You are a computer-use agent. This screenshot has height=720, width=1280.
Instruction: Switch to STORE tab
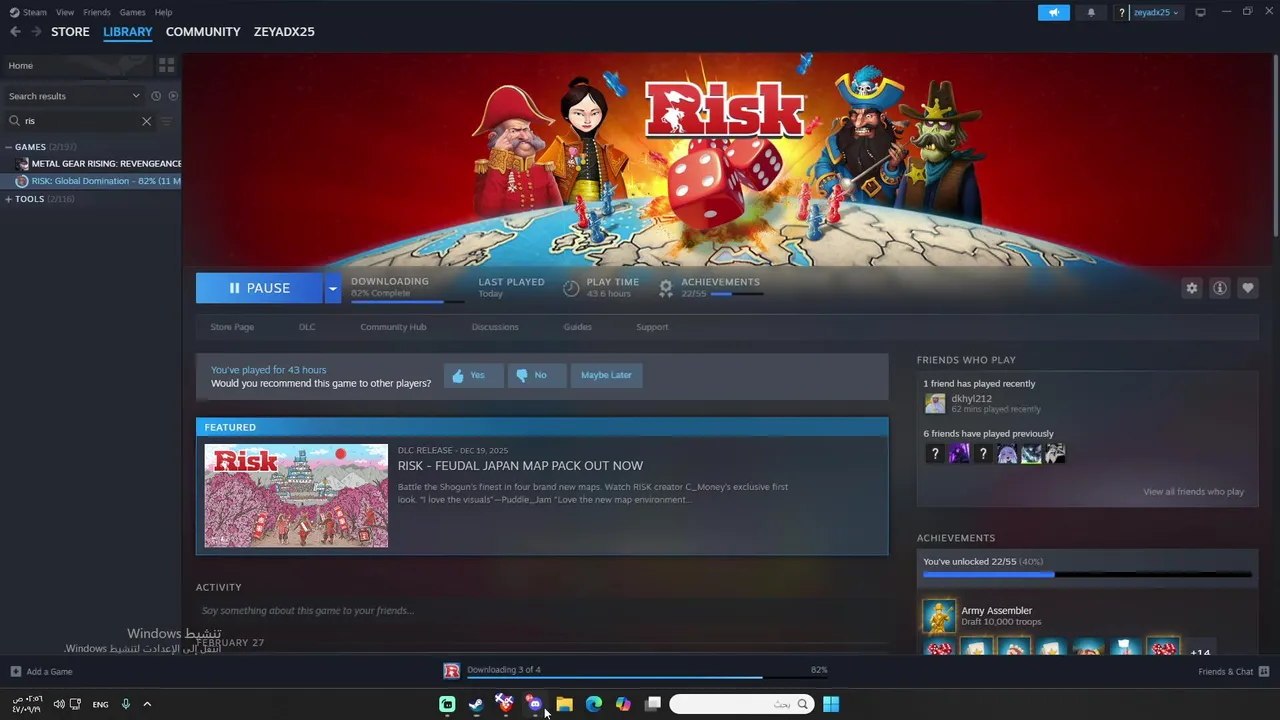click(x=70, y=32)
